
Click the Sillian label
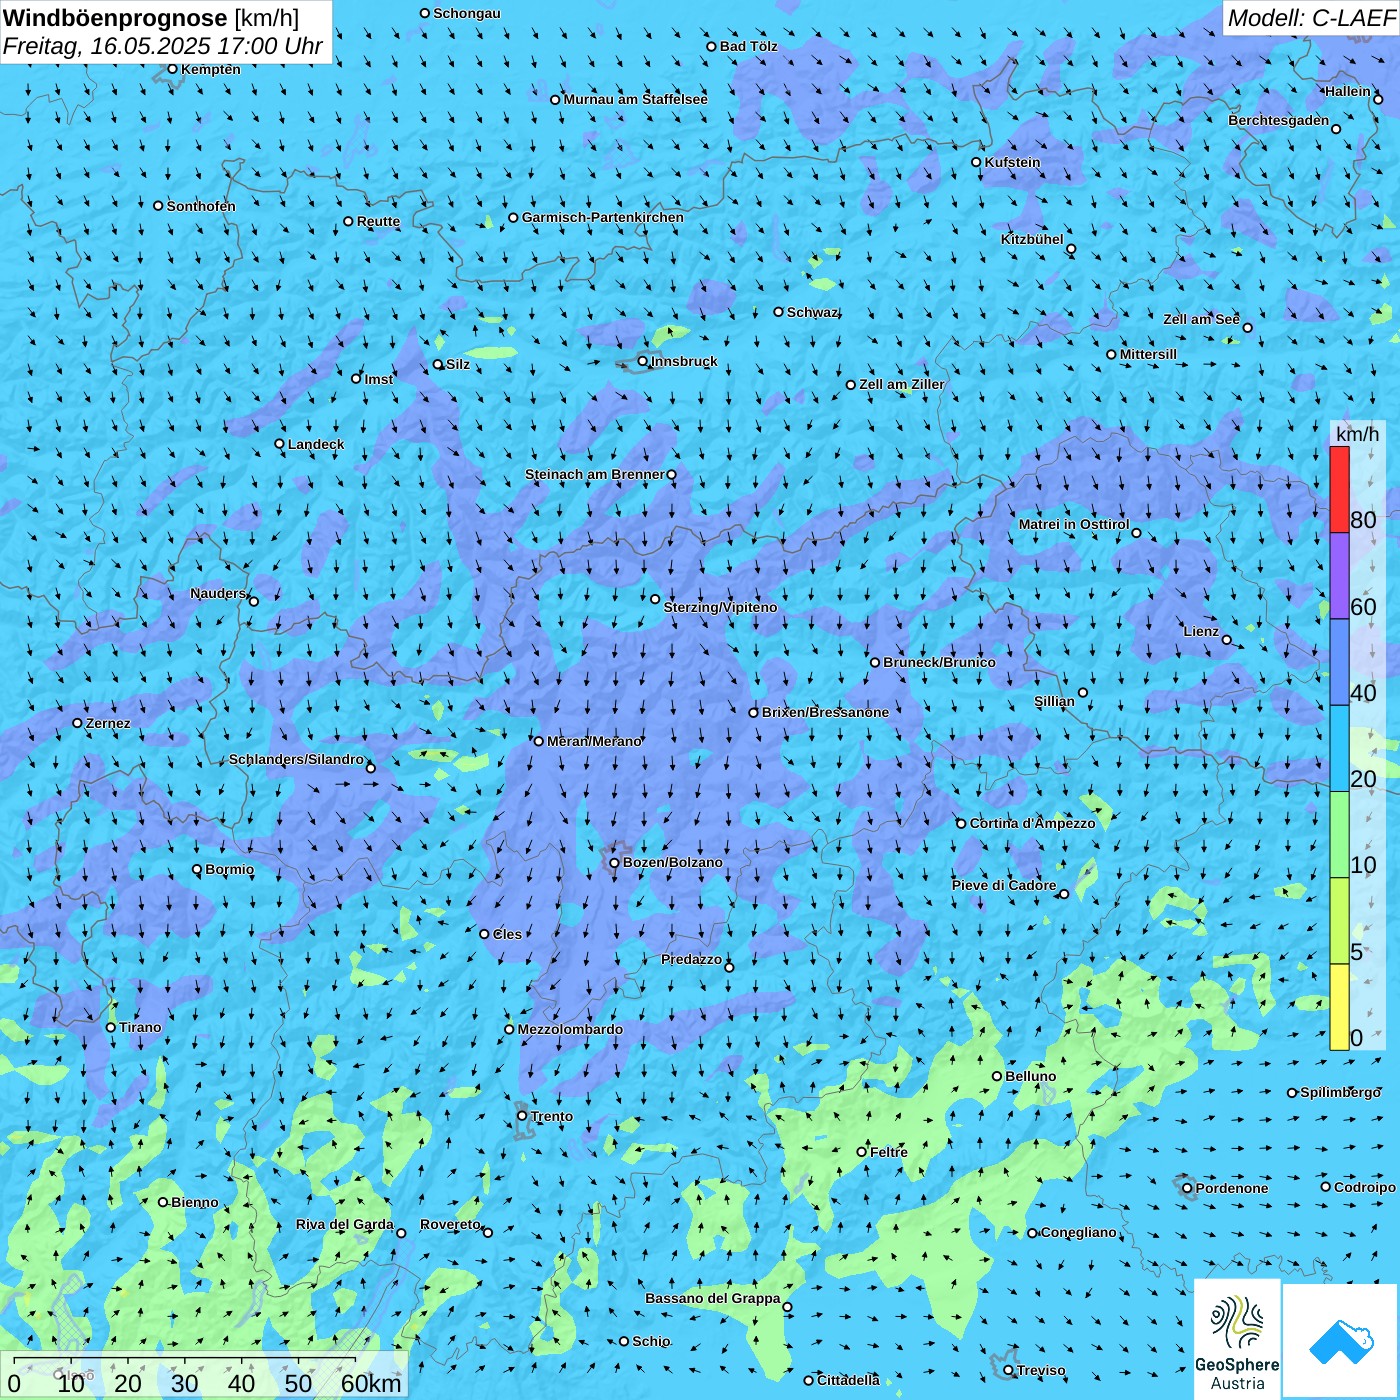[1054, 701]
